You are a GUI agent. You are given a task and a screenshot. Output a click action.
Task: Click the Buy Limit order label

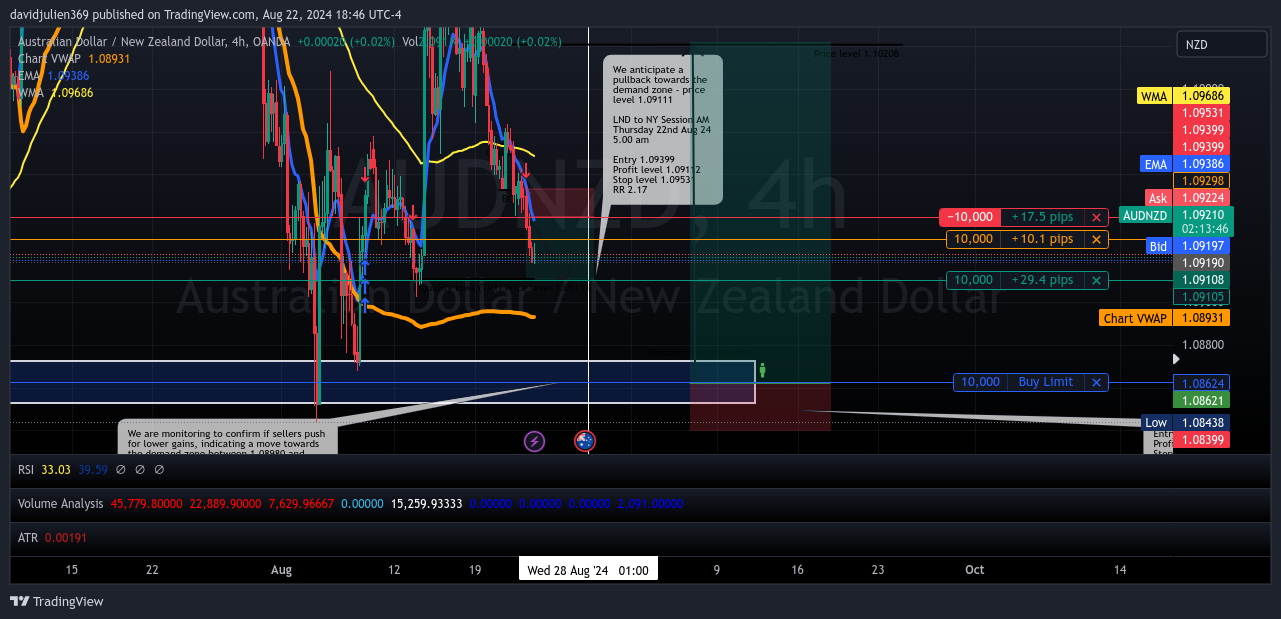coord(1045,382)
